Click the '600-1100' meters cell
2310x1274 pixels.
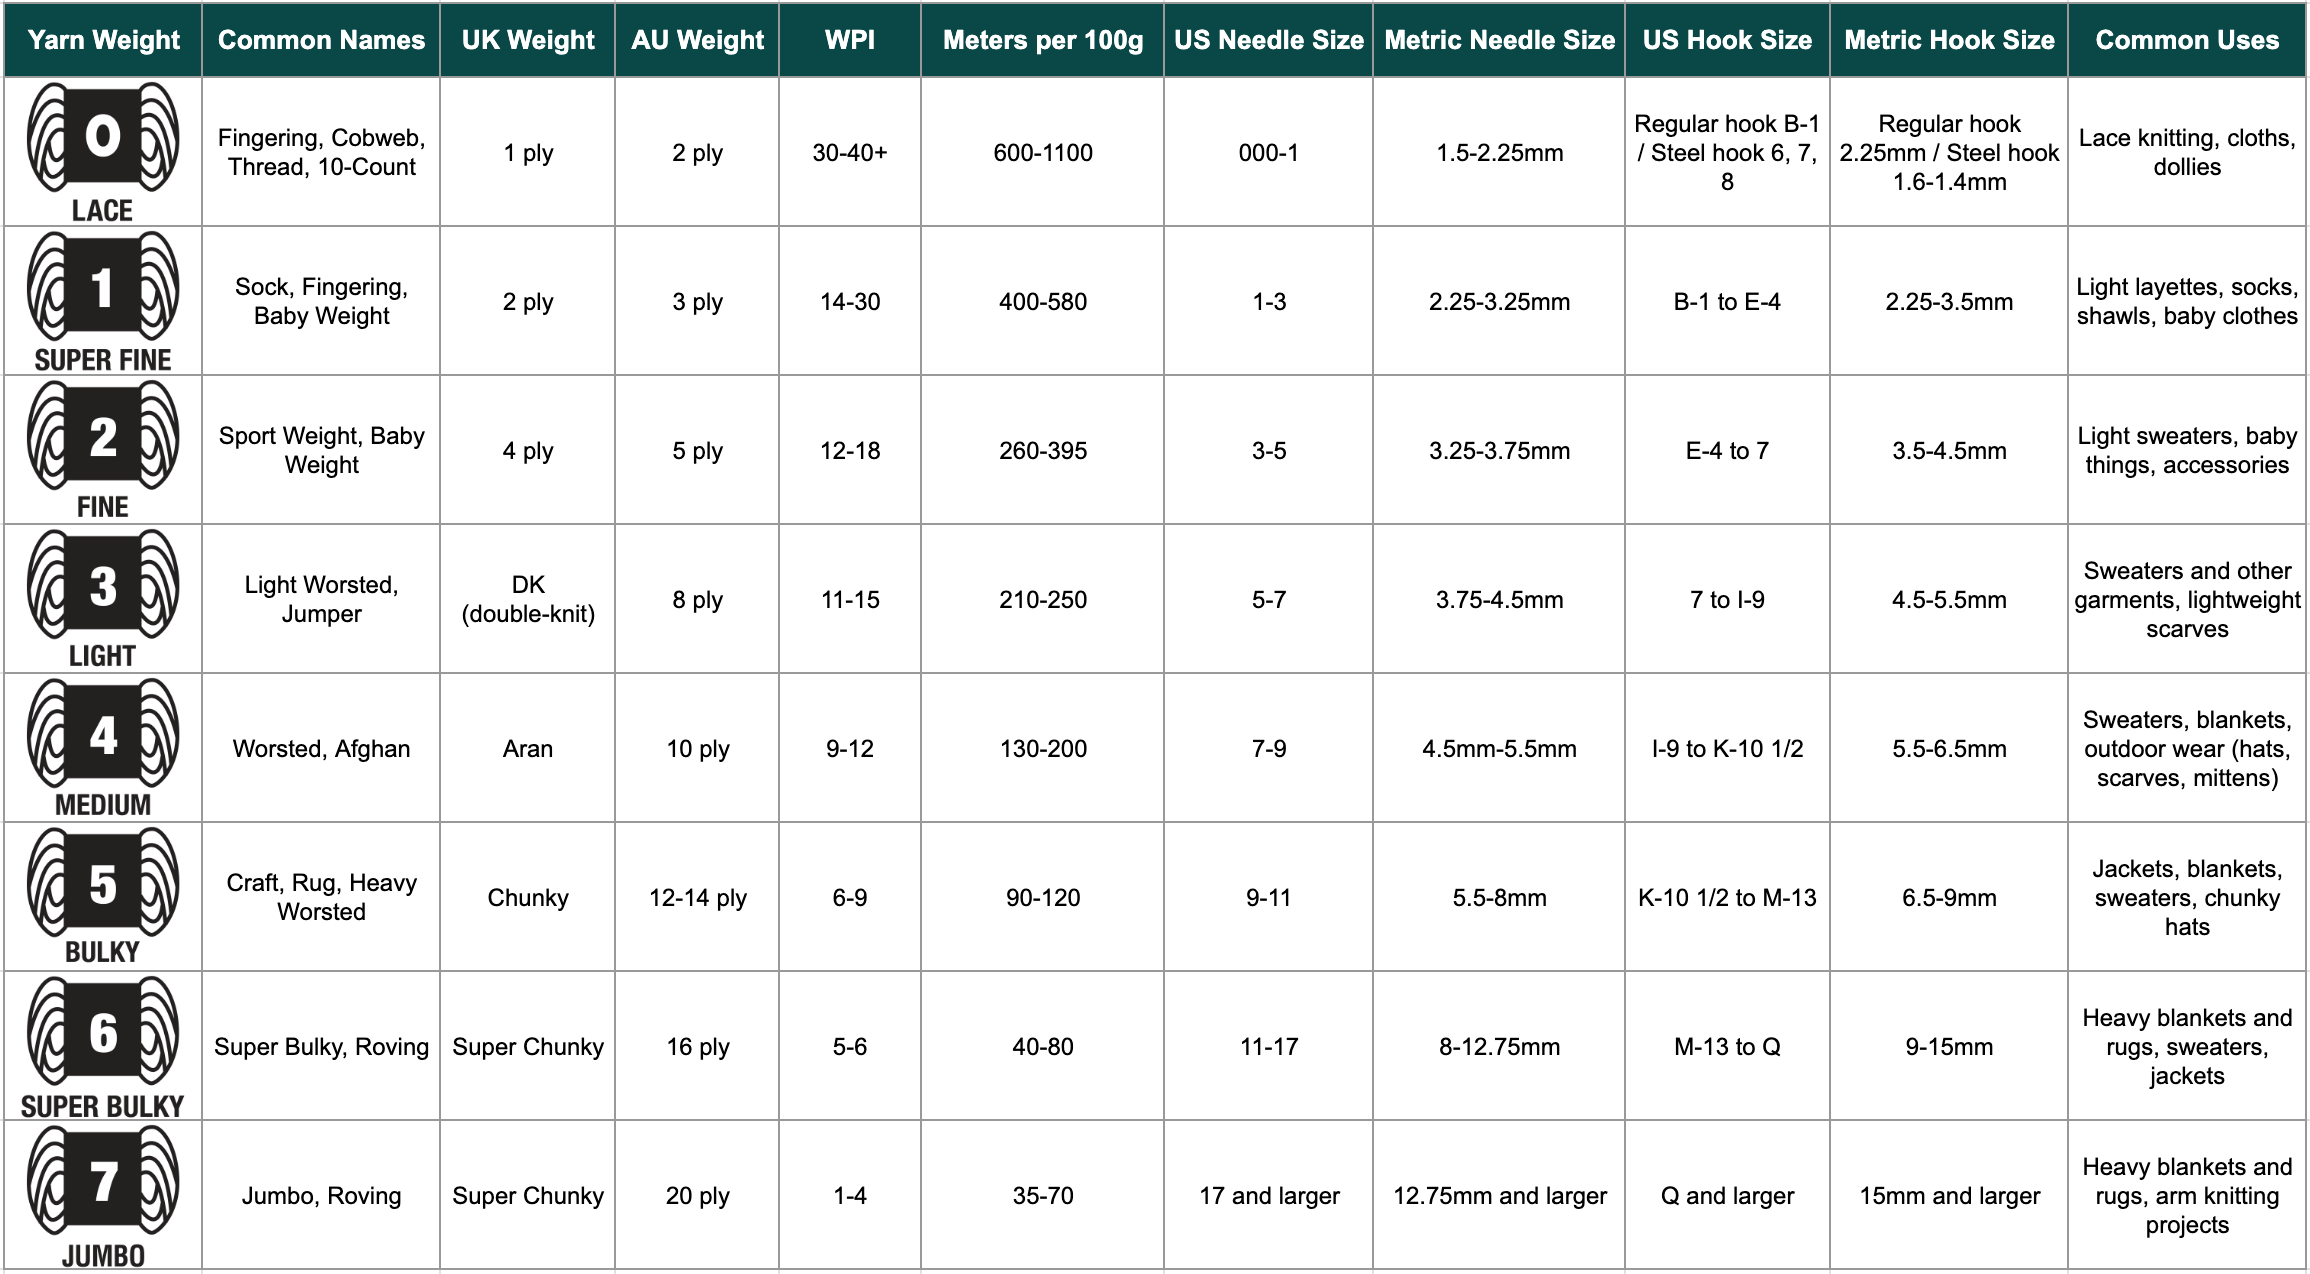point(1043,152)
